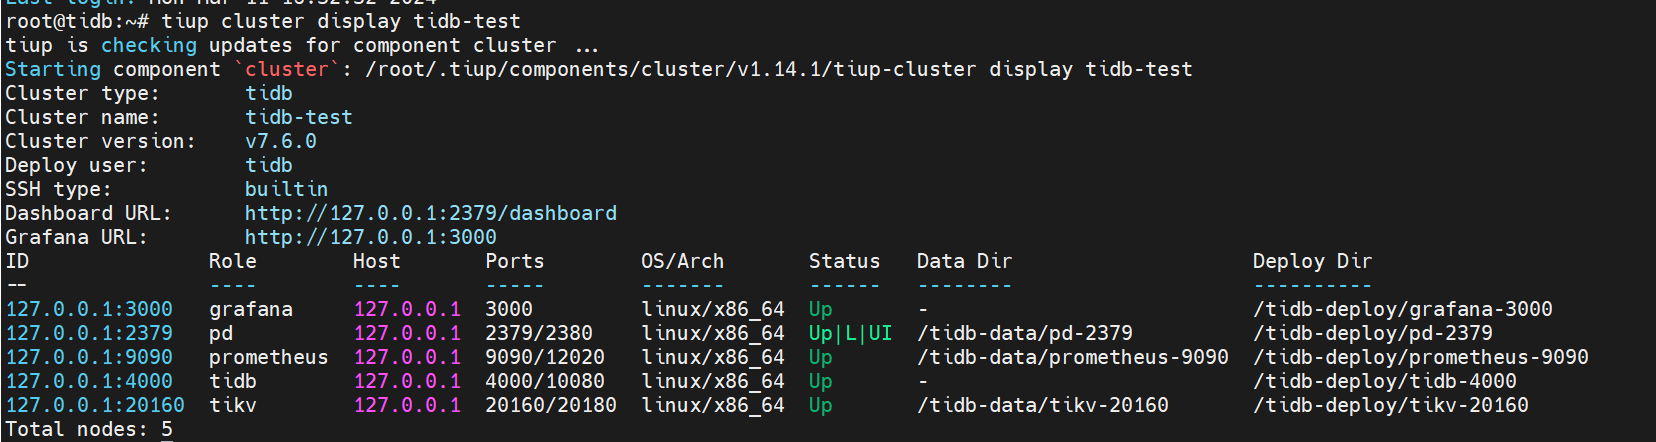The image size is (1656, 442).
Task: Open the Grafana URL link
Action: click(370, 237)
